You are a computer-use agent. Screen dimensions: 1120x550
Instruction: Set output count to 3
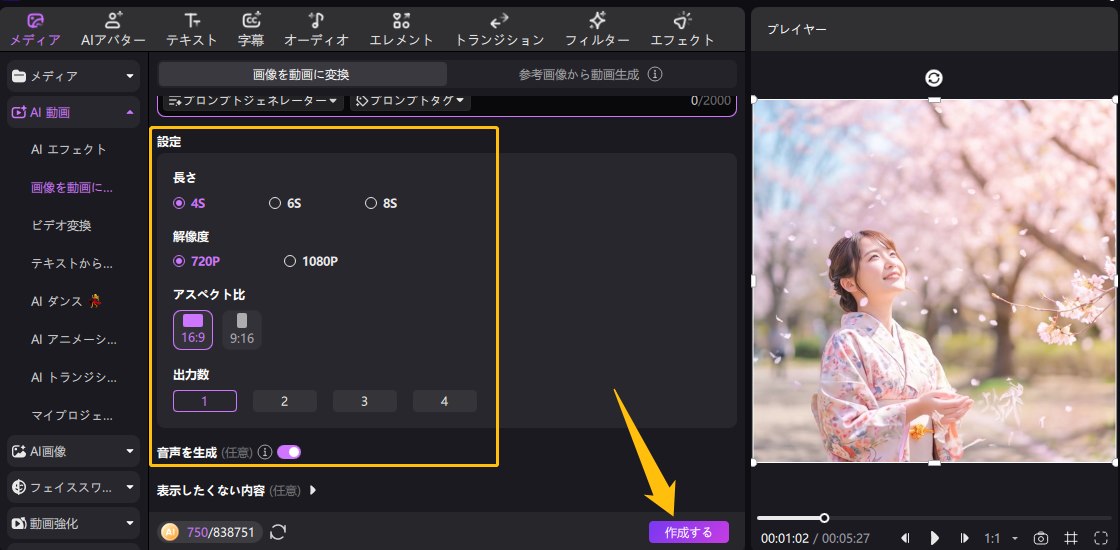[364, 401]
